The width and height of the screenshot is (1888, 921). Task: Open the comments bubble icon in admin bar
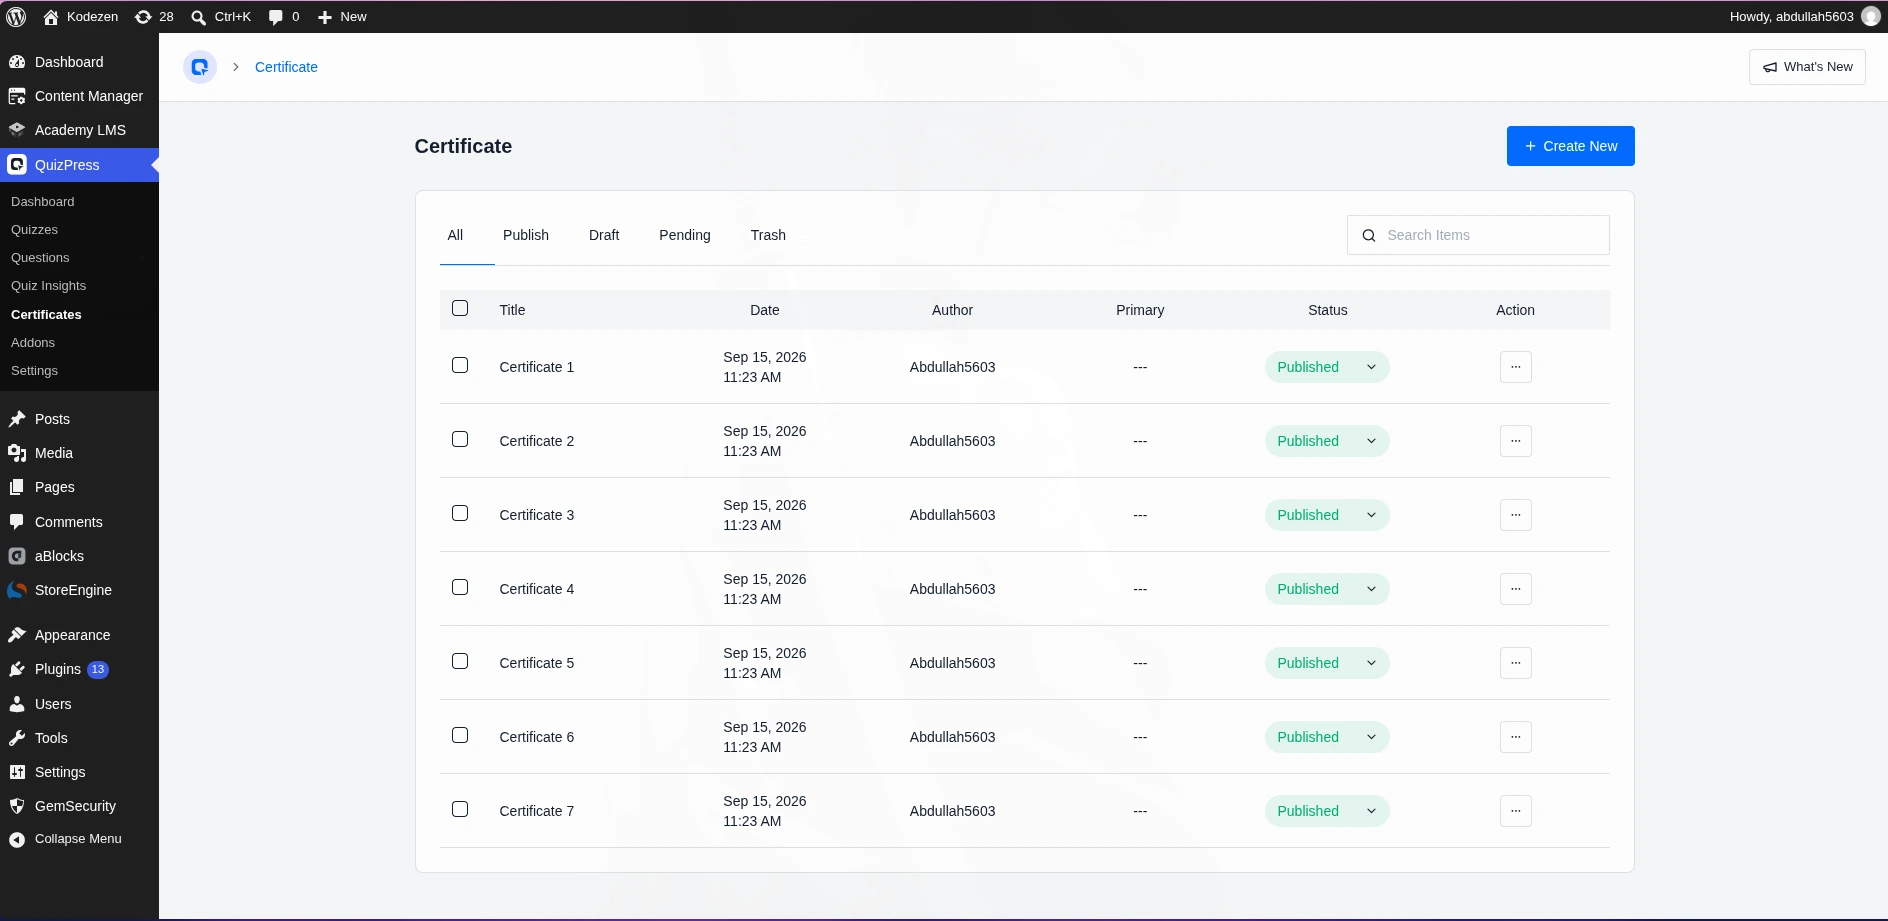coord(276,17)
